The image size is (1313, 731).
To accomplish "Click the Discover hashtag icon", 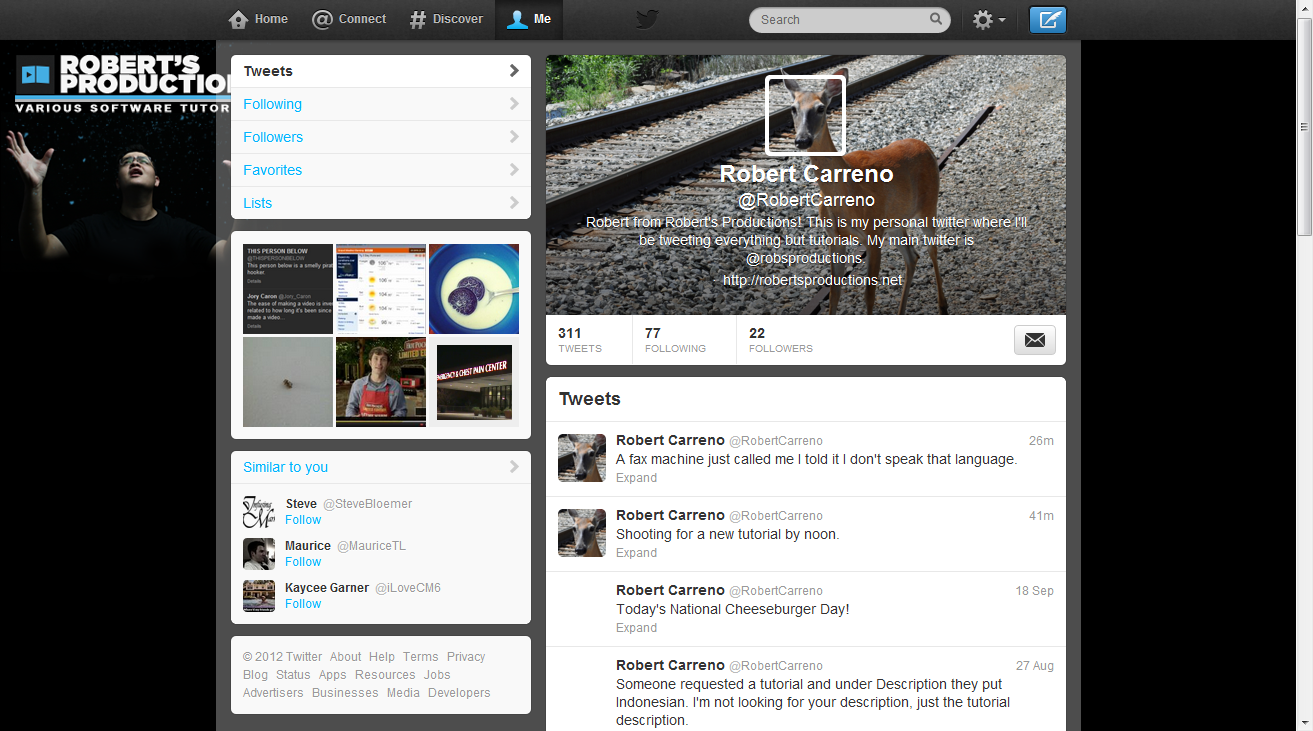I will (x=418, y=19).
